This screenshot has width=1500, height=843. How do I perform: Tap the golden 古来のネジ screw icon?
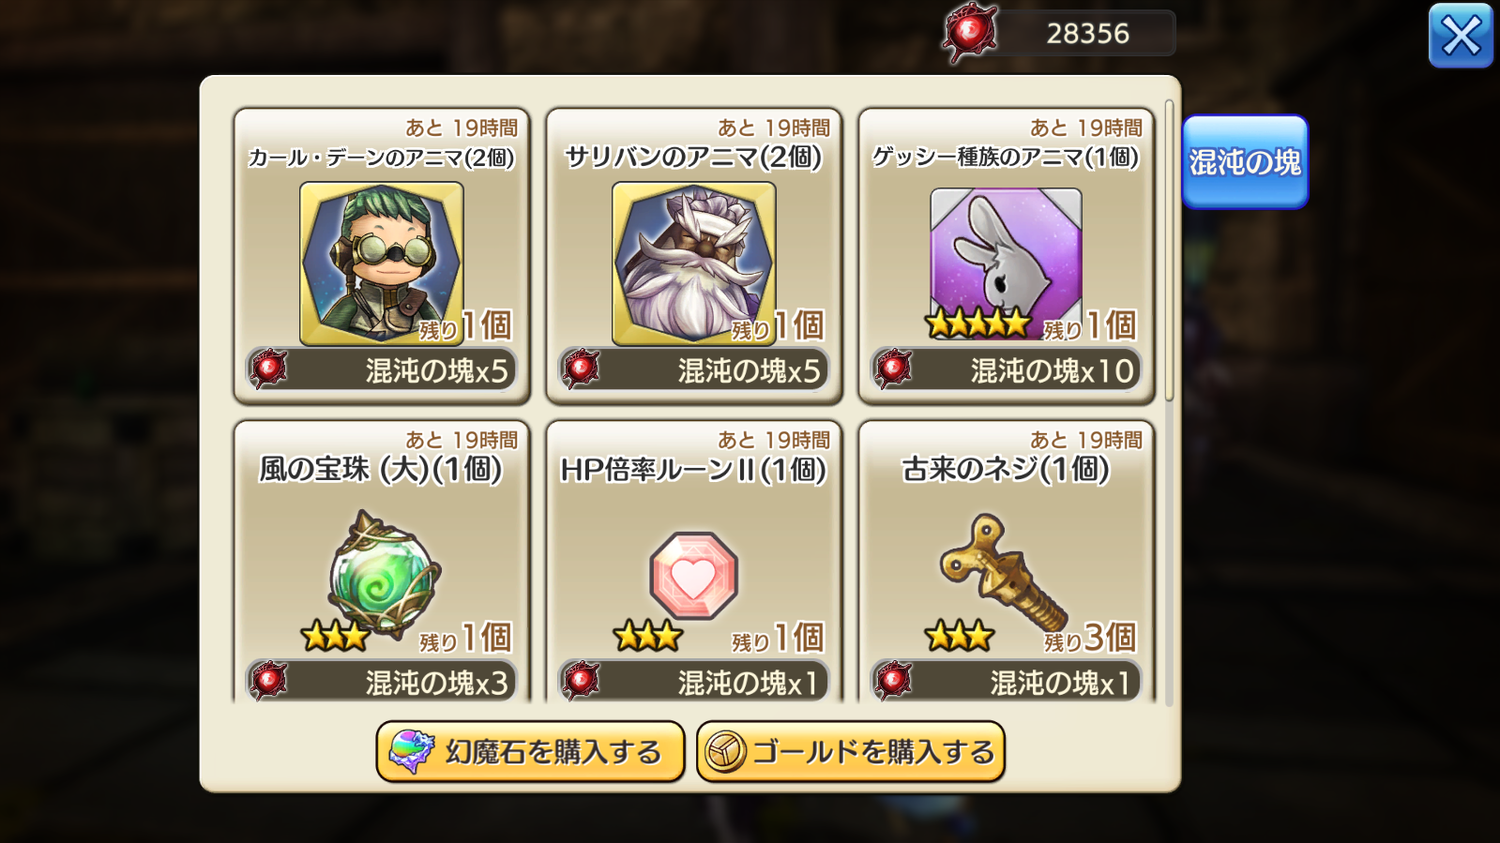(x=1003, y=571)
